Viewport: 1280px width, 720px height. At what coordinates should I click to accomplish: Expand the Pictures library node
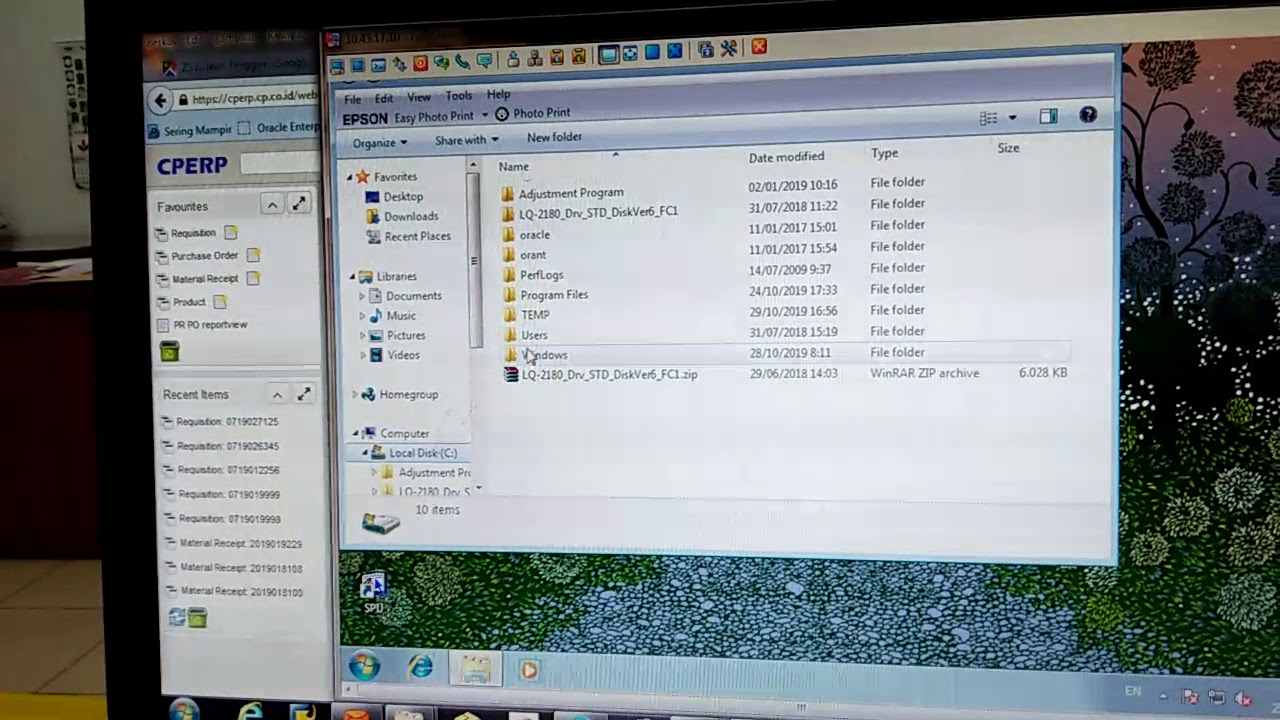point(363,336)
